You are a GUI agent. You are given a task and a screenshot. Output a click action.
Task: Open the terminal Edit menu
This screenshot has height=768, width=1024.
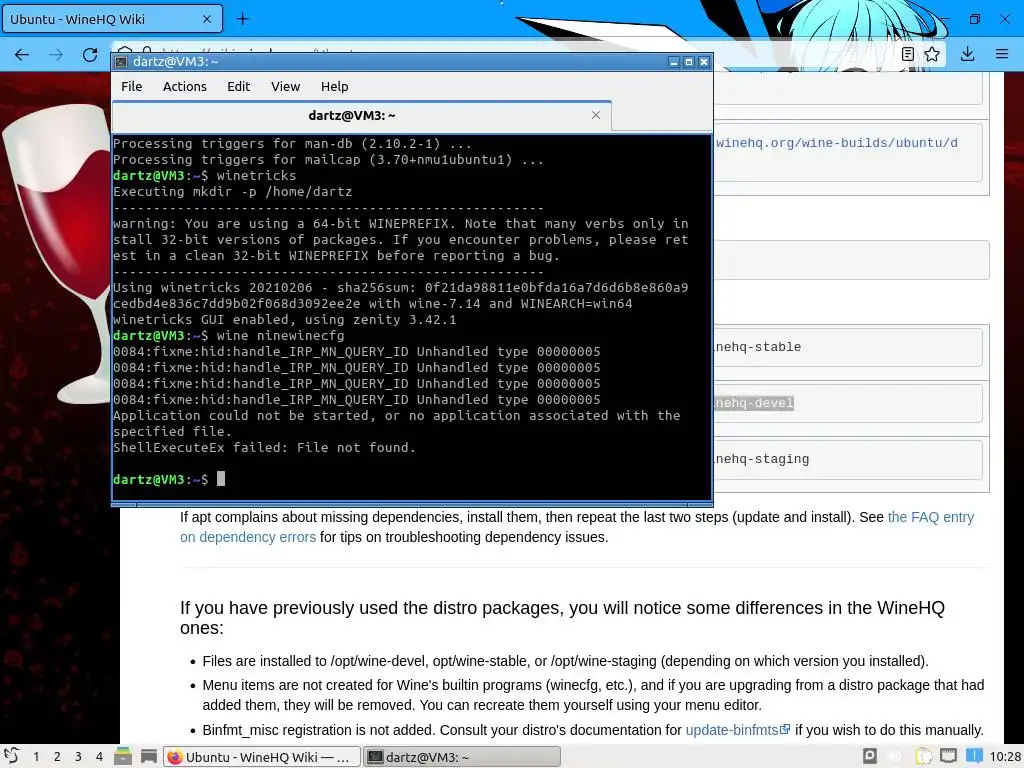click(238, 86)
